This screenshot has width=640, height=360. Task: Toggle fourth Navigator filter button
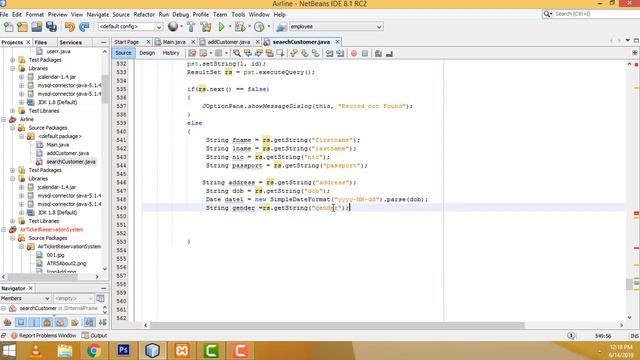click(x=47, y=322)
